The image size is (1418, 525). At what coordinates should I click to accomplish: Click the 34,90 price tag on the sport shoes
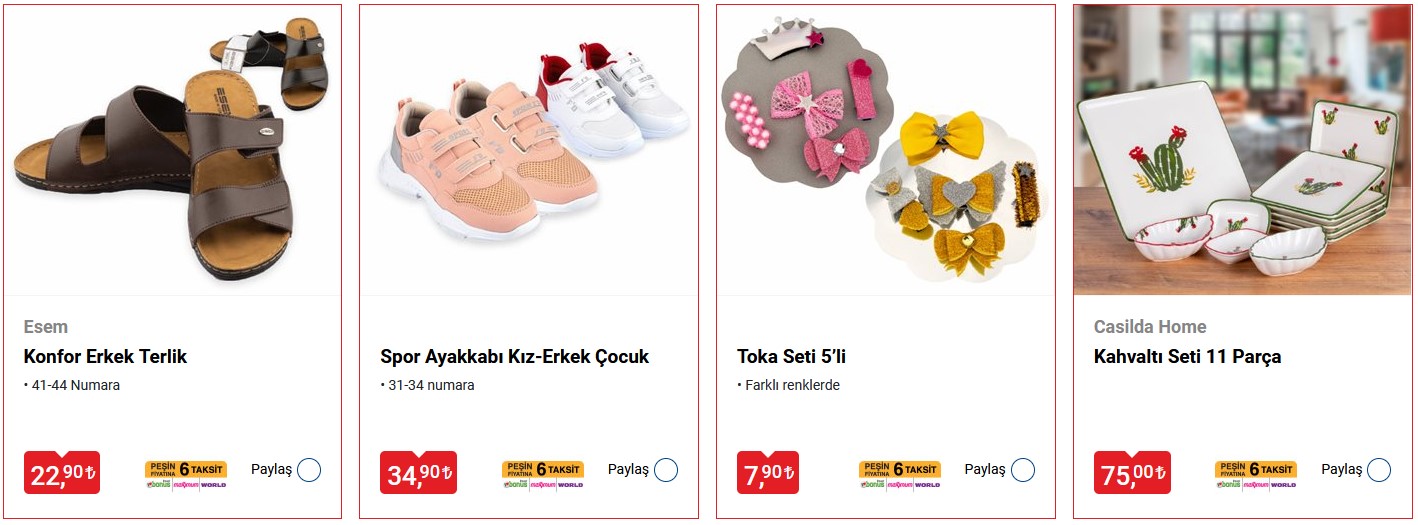pos(419,472)
